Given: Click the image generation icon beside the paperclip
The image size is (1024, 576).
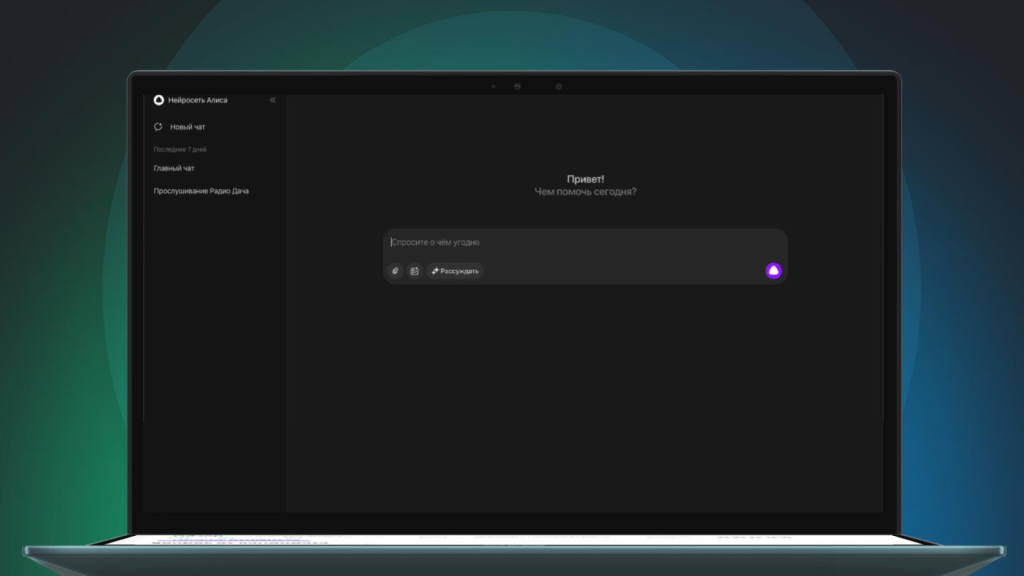Looking at the screenshot, I should (x=414, y=271).
